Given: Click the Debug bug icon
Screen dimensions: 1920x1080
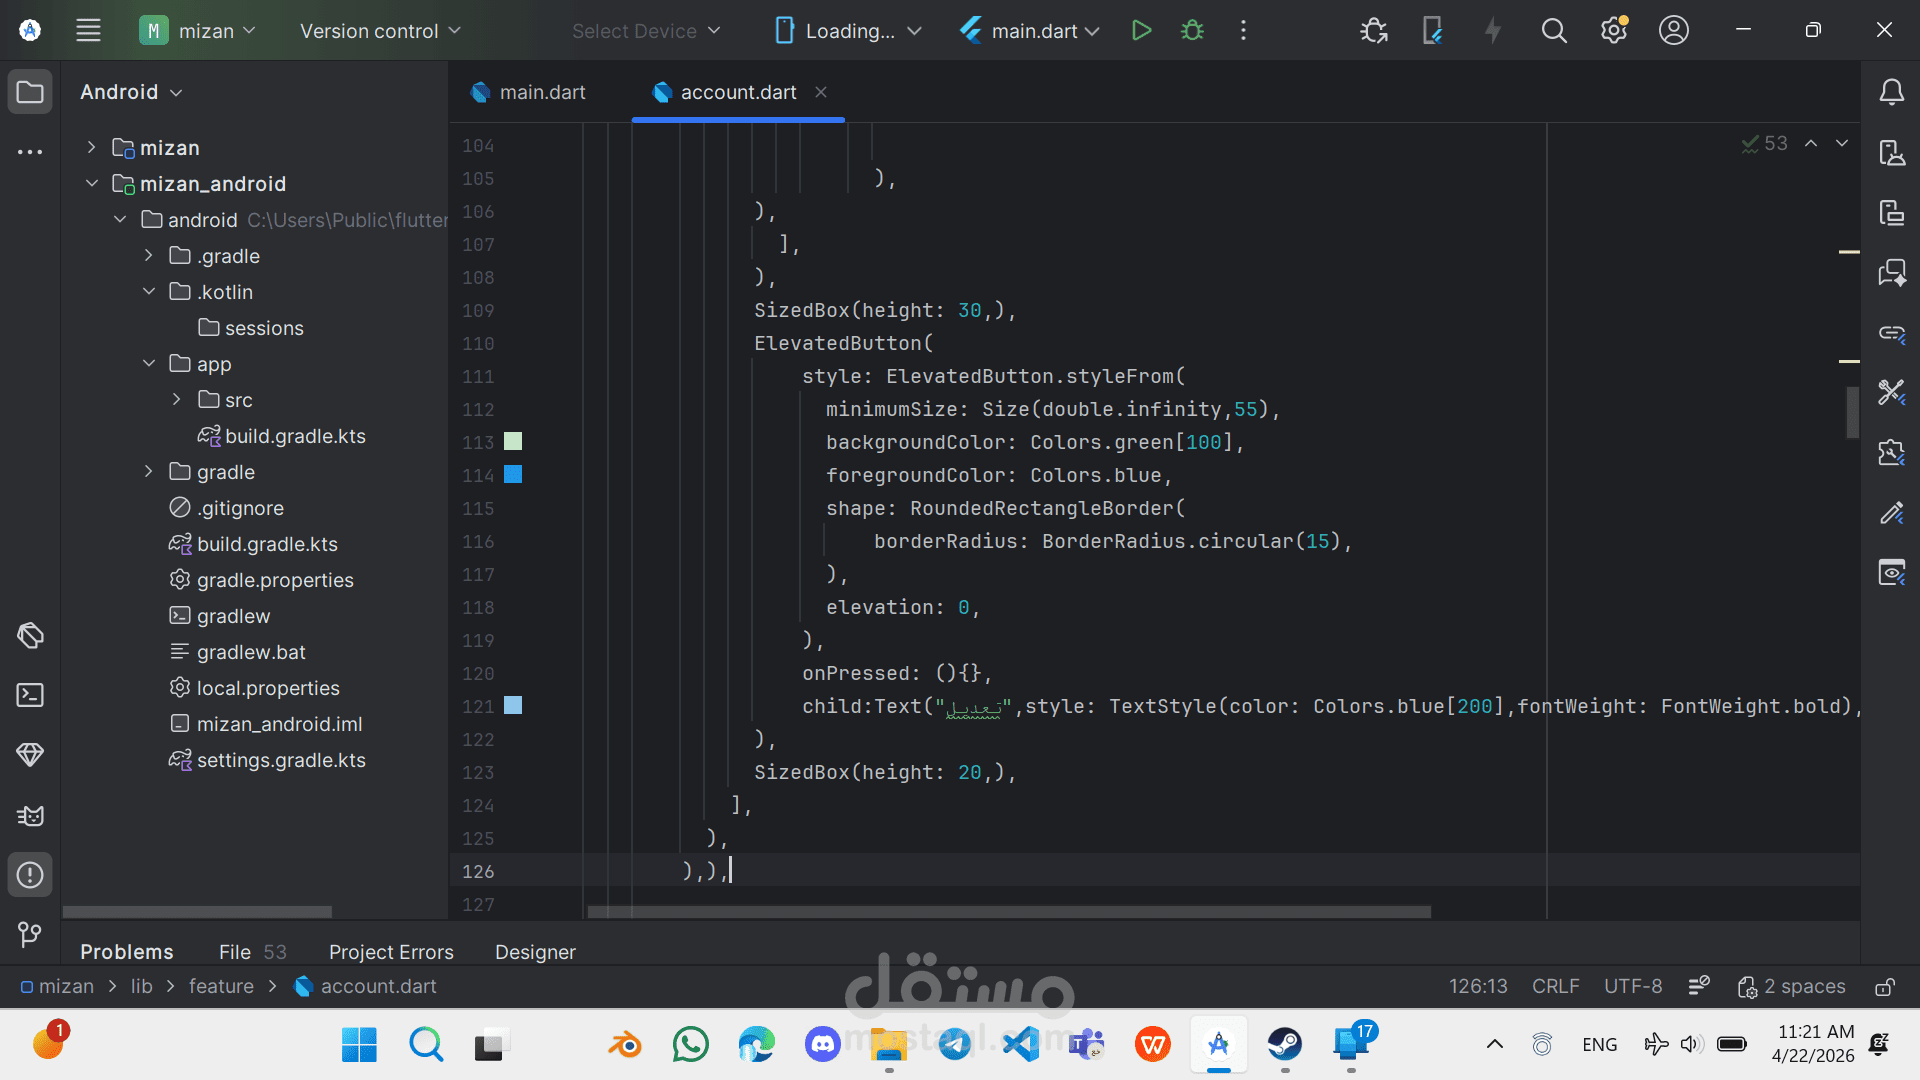Looking at the screenshot, I should coord(1192,31).
